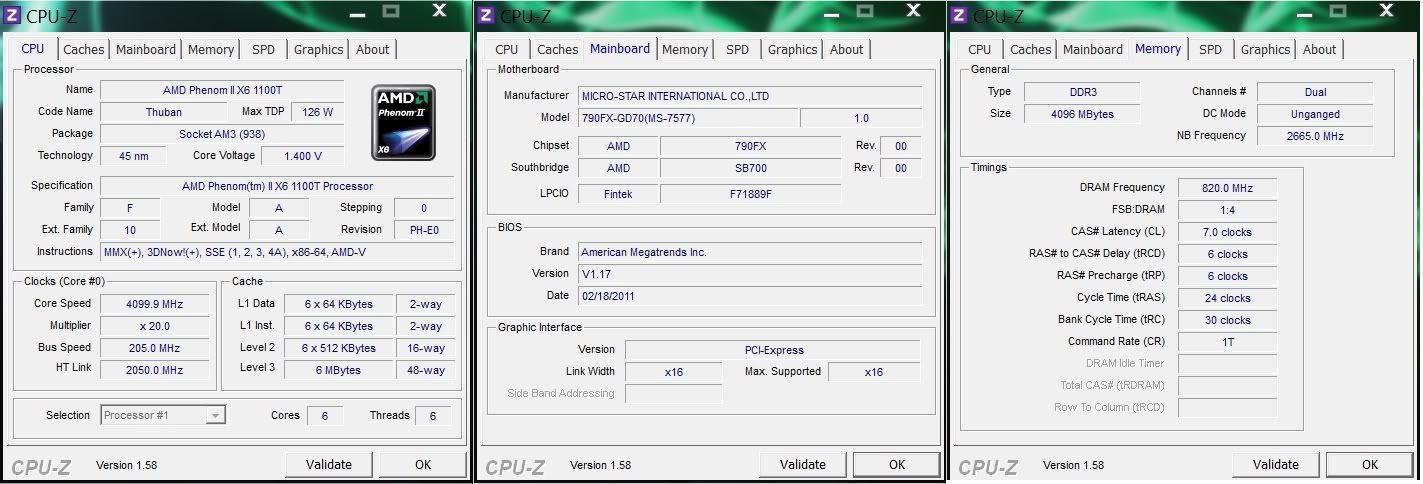Select SPD tab in Mainboard window
This screenshot has height=484, width=1423.
[x=738, y=49]
